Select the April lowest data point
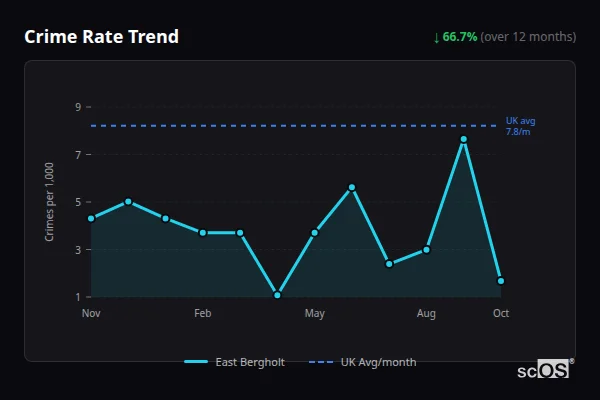The height and width of the screenshot is (400, 600). tap(277, 295)
